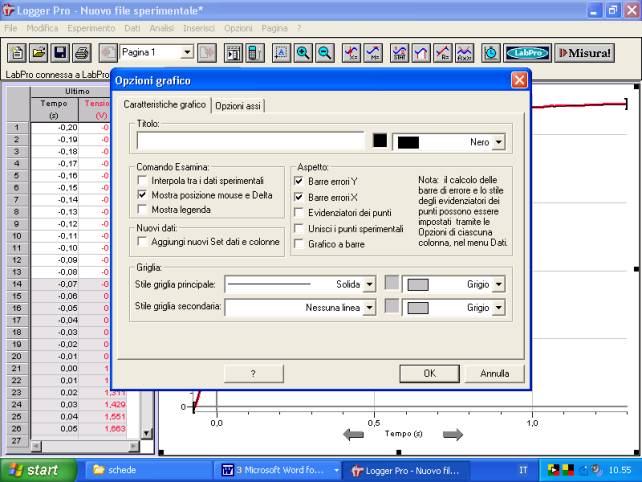Open the title color dropdown showing Nero
The width and height of the screenshot is (642, 482).
497,142
